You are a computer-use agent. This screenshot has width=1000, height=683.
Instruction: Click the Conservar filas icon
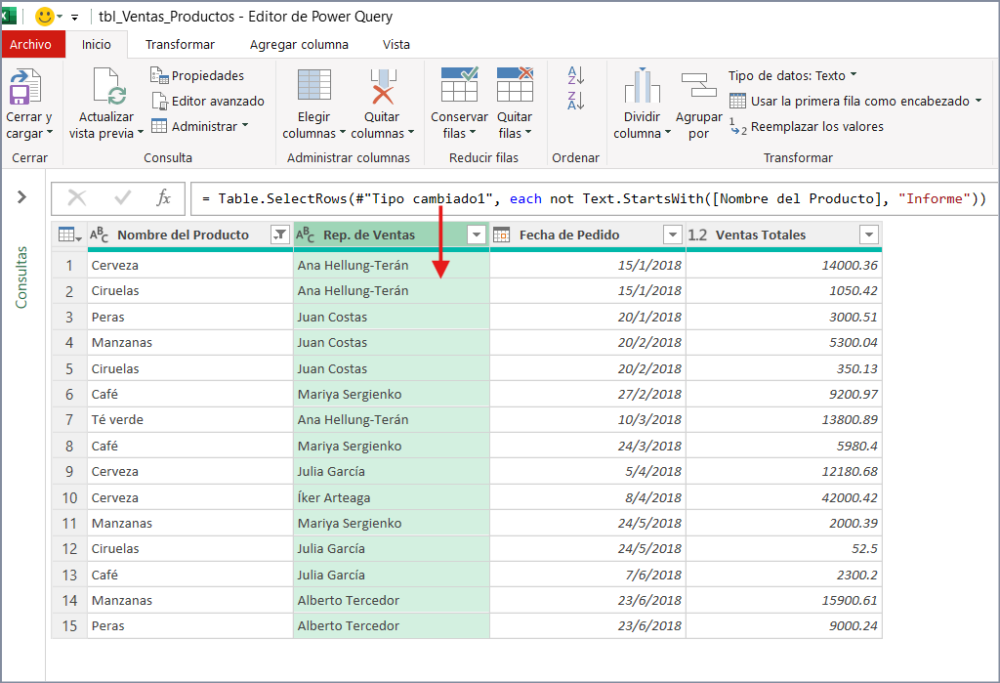[x=459, y=85]
